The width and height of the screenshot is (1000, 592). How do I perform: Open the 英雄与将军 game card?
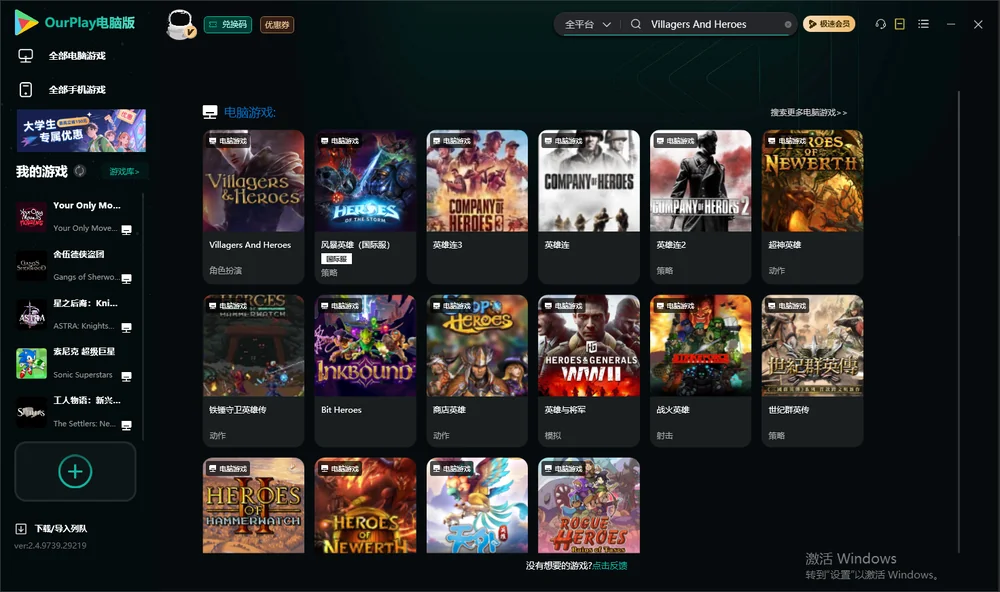[589, 371]
